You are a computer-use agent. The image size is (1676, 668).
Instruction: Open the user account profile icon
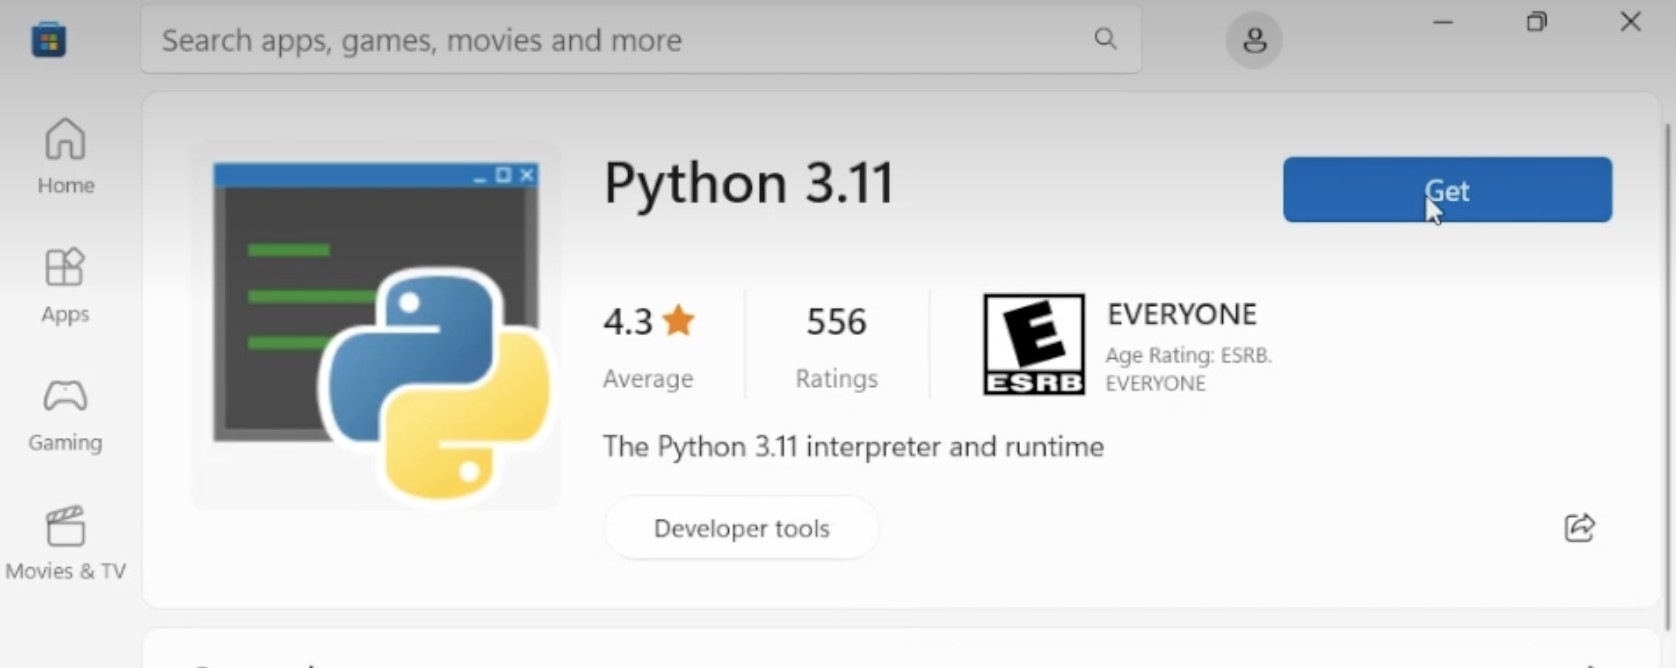(x=1254, y=40)
